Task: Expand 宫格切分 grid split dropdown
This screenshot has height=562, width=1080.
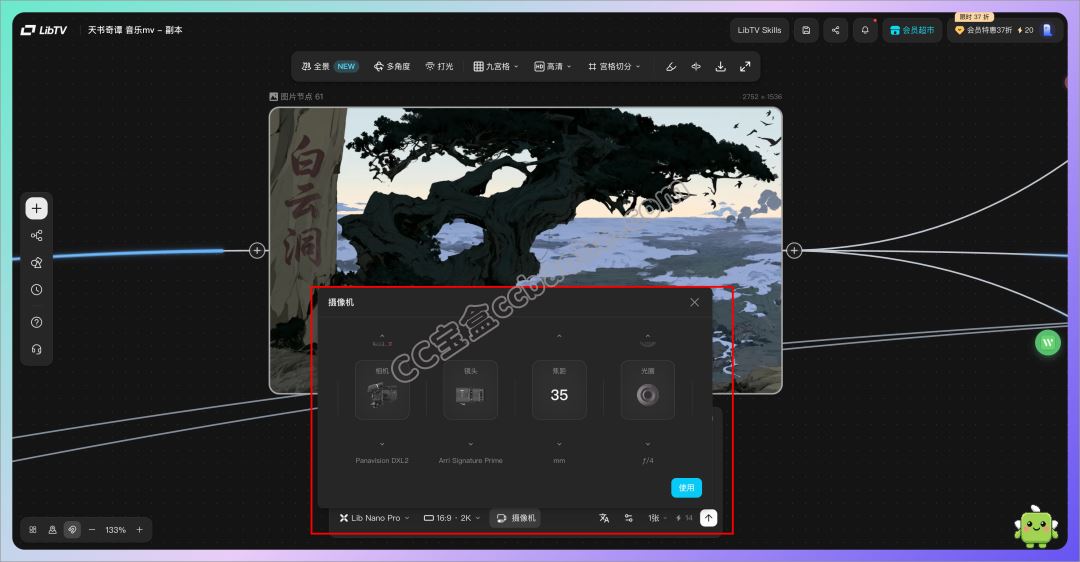Action: (614, 67)
